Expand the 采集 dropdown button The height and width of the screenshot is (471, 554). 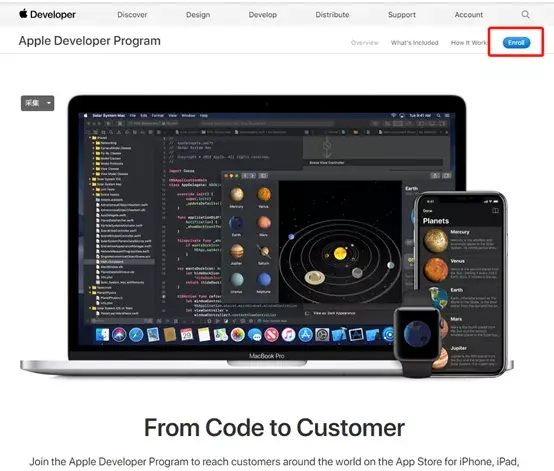(x=37, y=103)
